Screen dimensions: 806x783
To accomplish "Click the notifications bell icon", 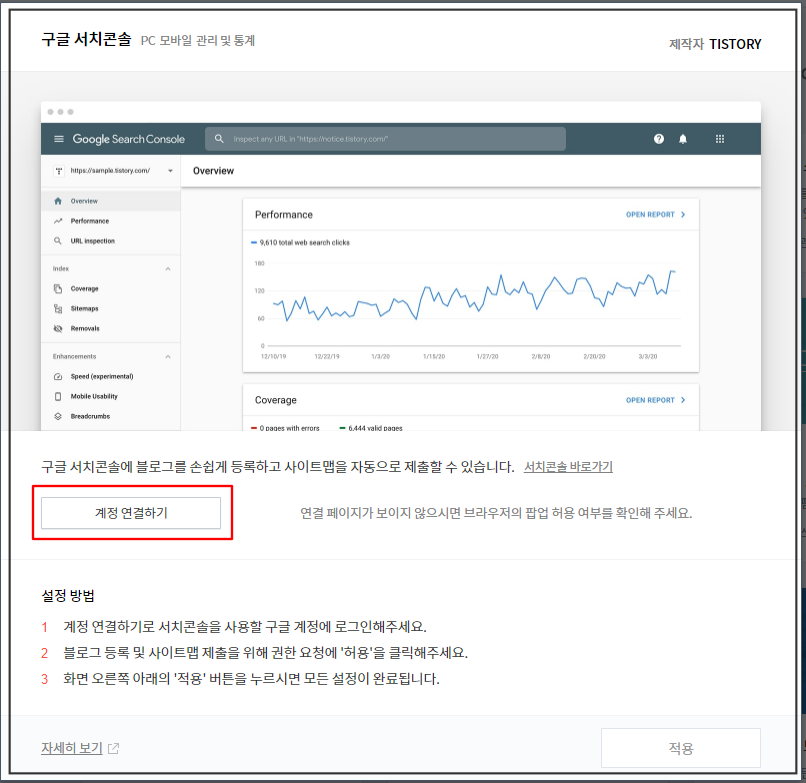I will pos(683,139).
